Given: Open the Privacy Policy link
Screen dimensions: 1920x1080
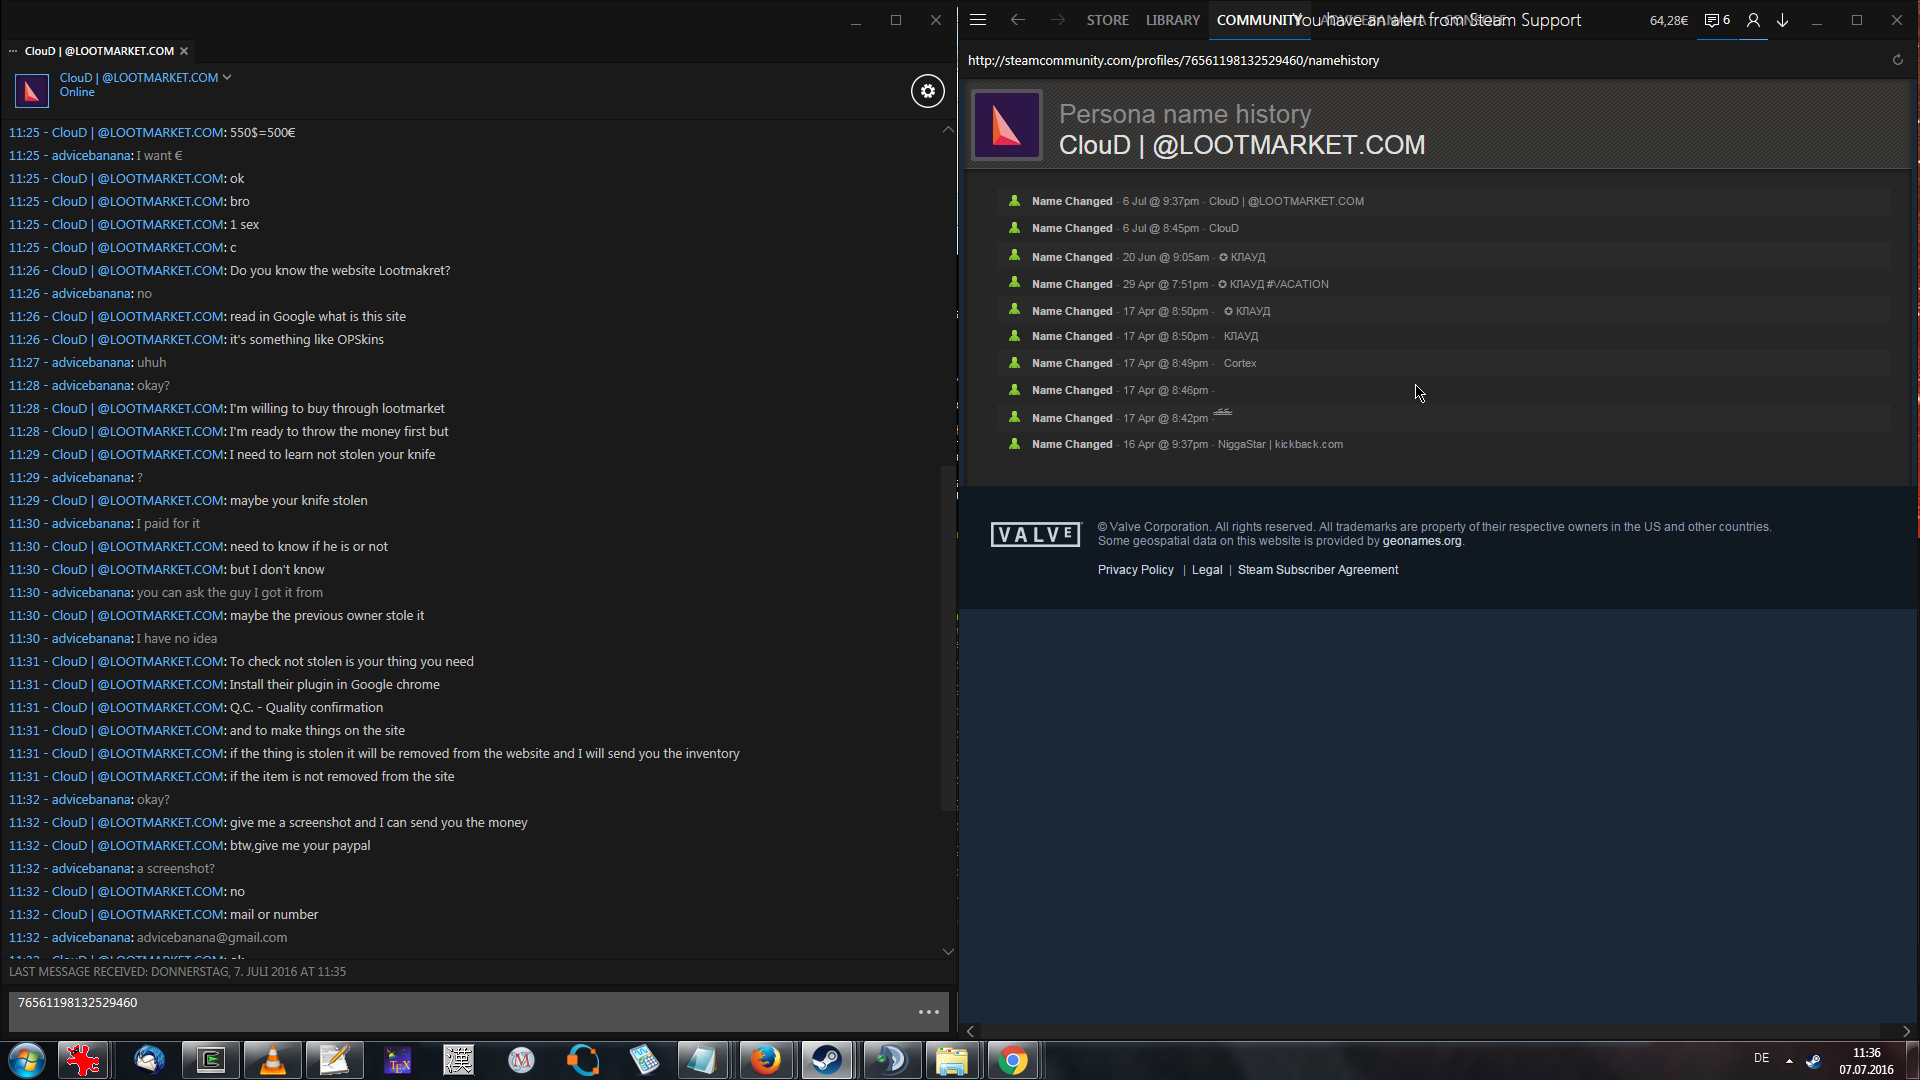Looking at the screenshot, I should pyautogui.click(x=1135, y=570).
